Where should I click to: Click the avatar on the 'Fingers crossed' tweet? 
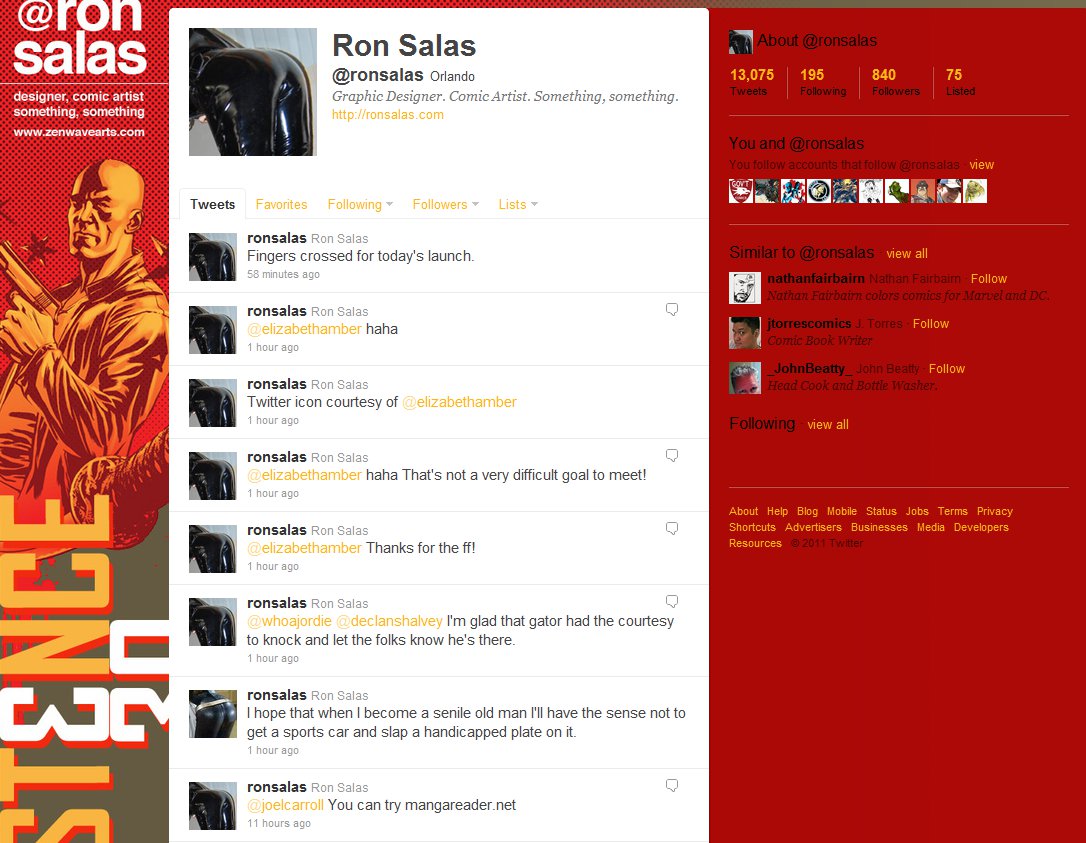coord(213,257)
